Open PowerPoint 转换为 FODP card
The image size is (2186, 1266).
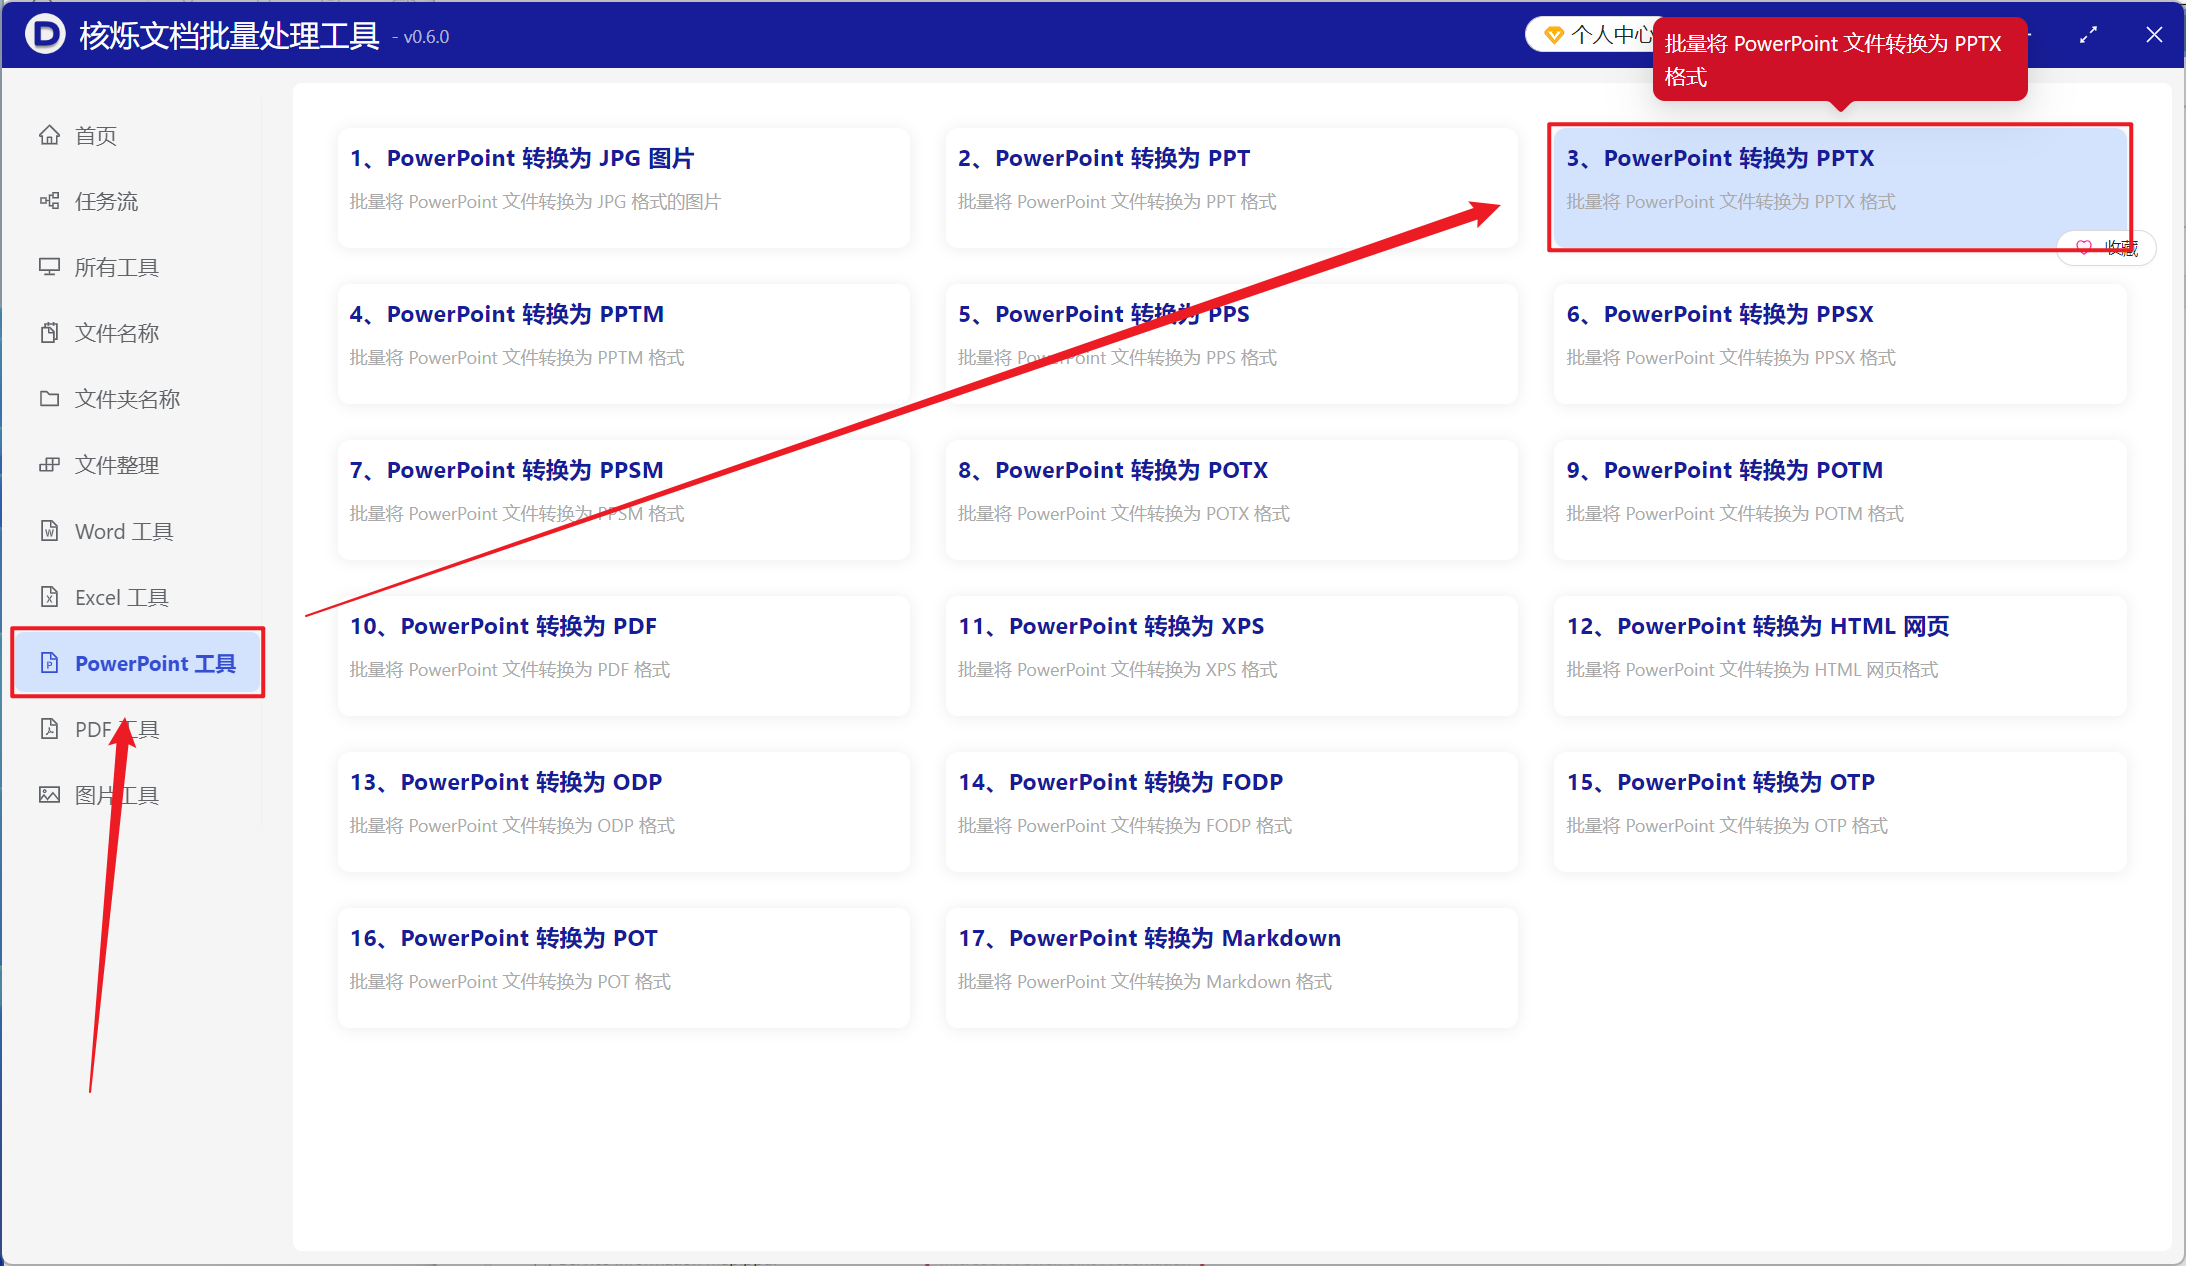[x=1232, y=812]
